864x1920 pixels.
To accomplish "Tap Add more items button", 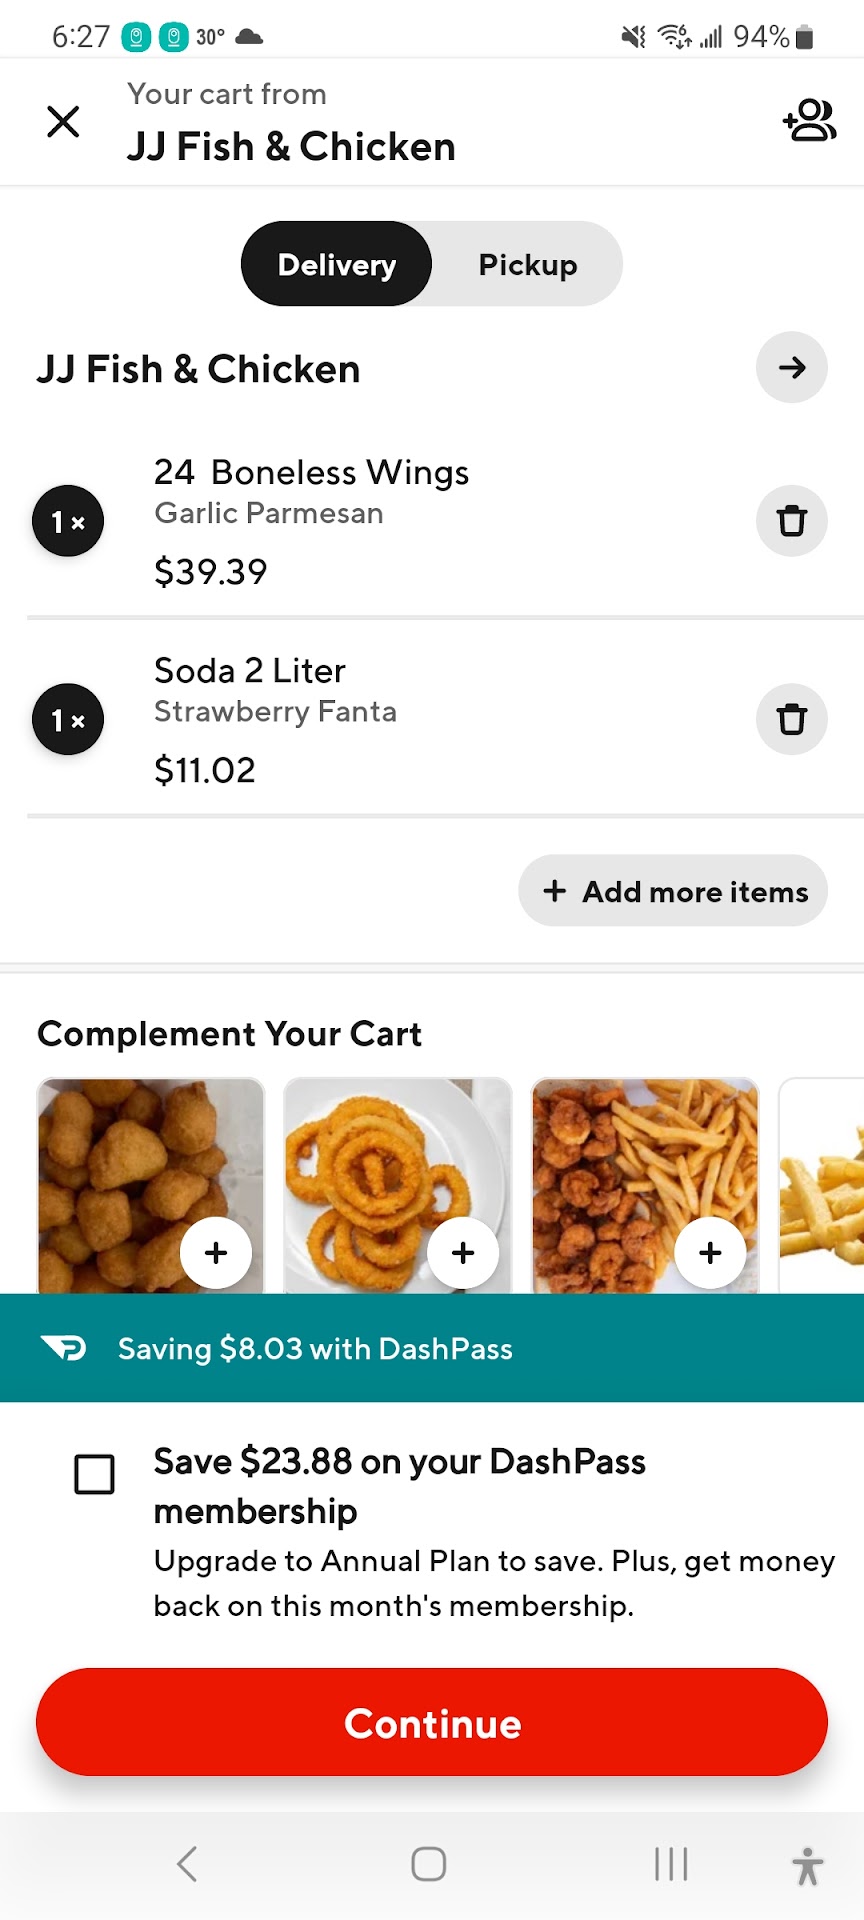I will coord(673,891).
